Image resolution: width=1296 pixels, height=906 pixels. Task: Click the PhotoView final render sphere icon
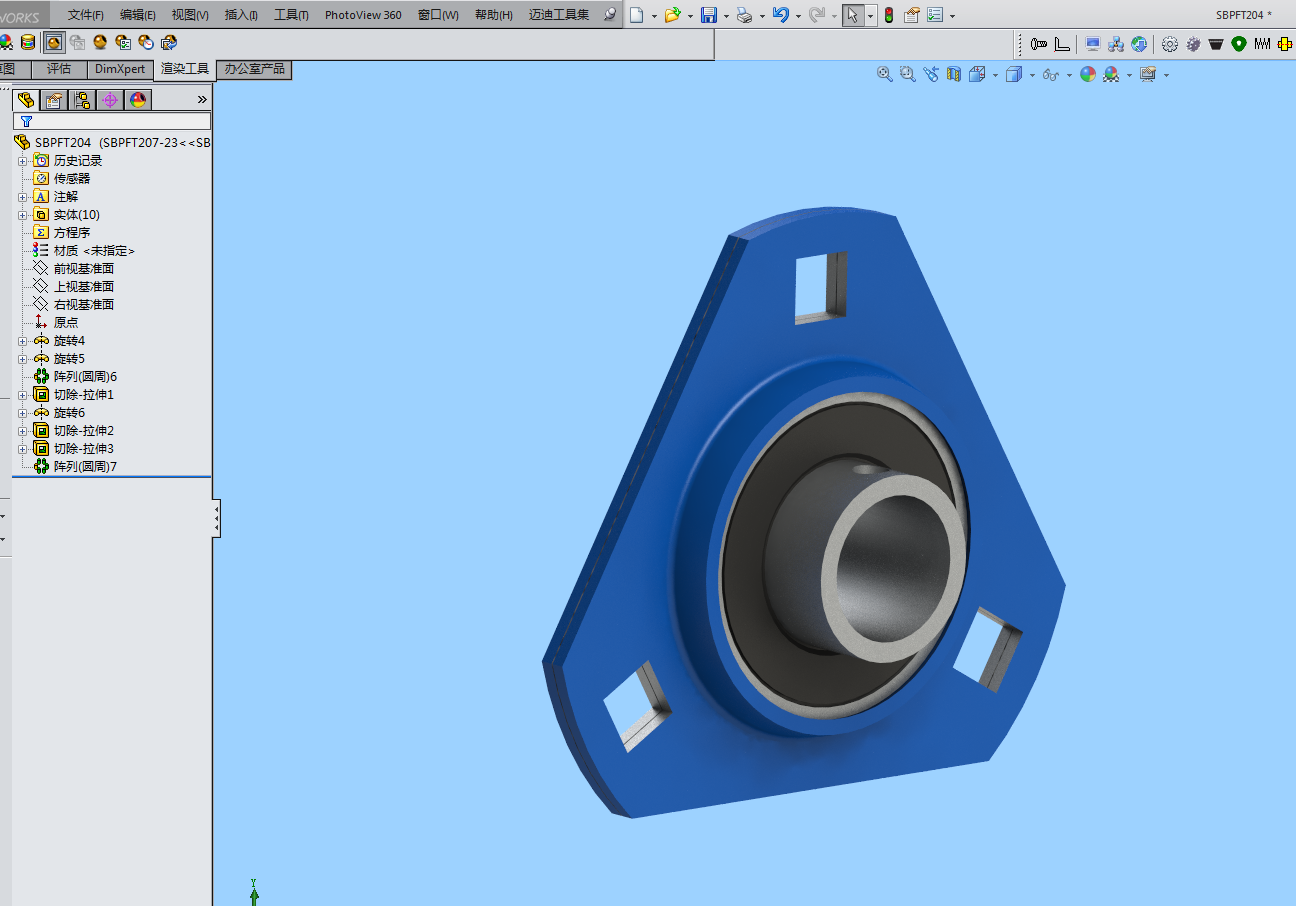100,42
